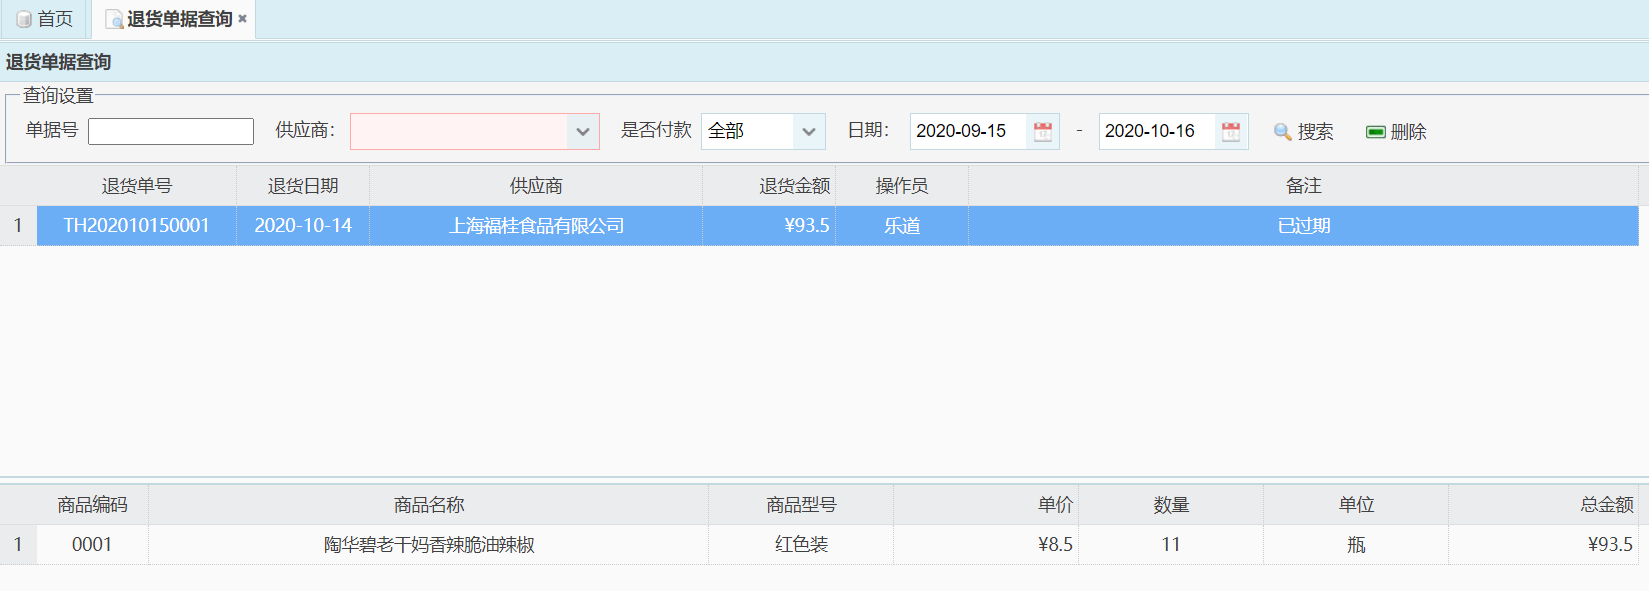Image resolution: width=1649 pixels, height=591 pixels.
Task: Click product code cell 0001
Action: [92, 545]
